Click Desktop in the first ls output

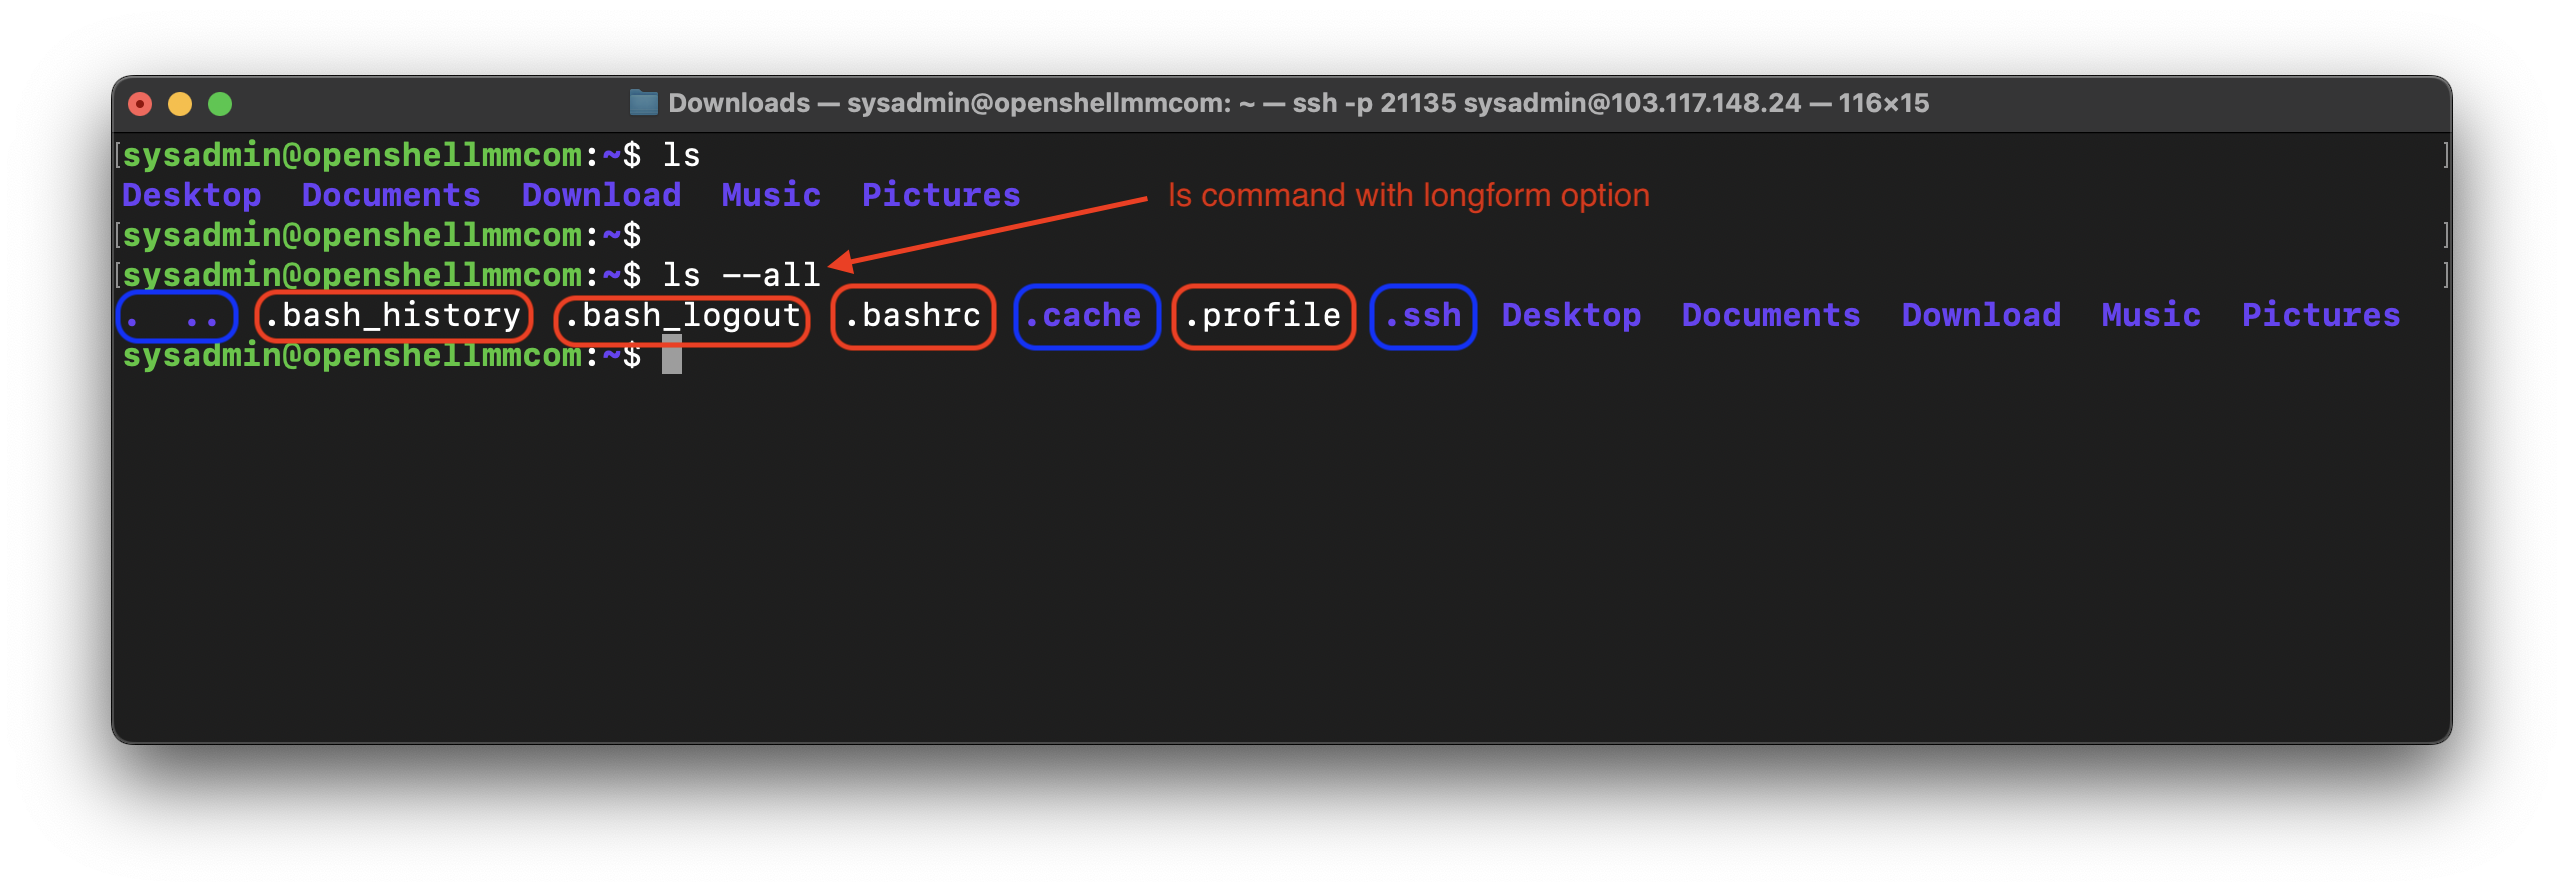[191, 195]
